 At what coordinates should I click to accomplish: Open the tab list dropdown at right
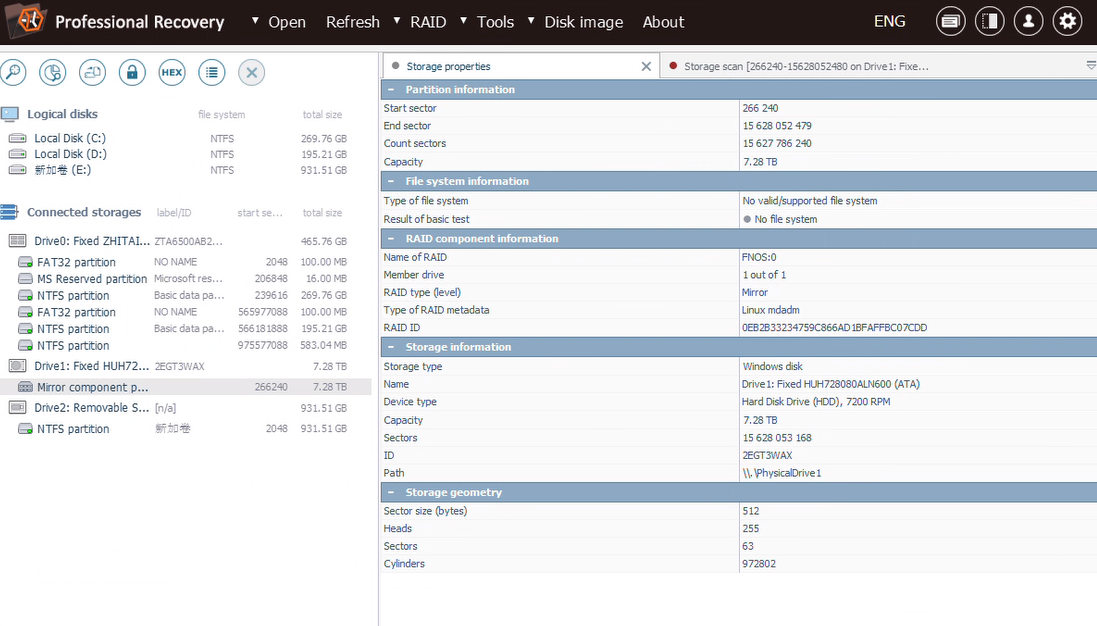[1091, 65]
